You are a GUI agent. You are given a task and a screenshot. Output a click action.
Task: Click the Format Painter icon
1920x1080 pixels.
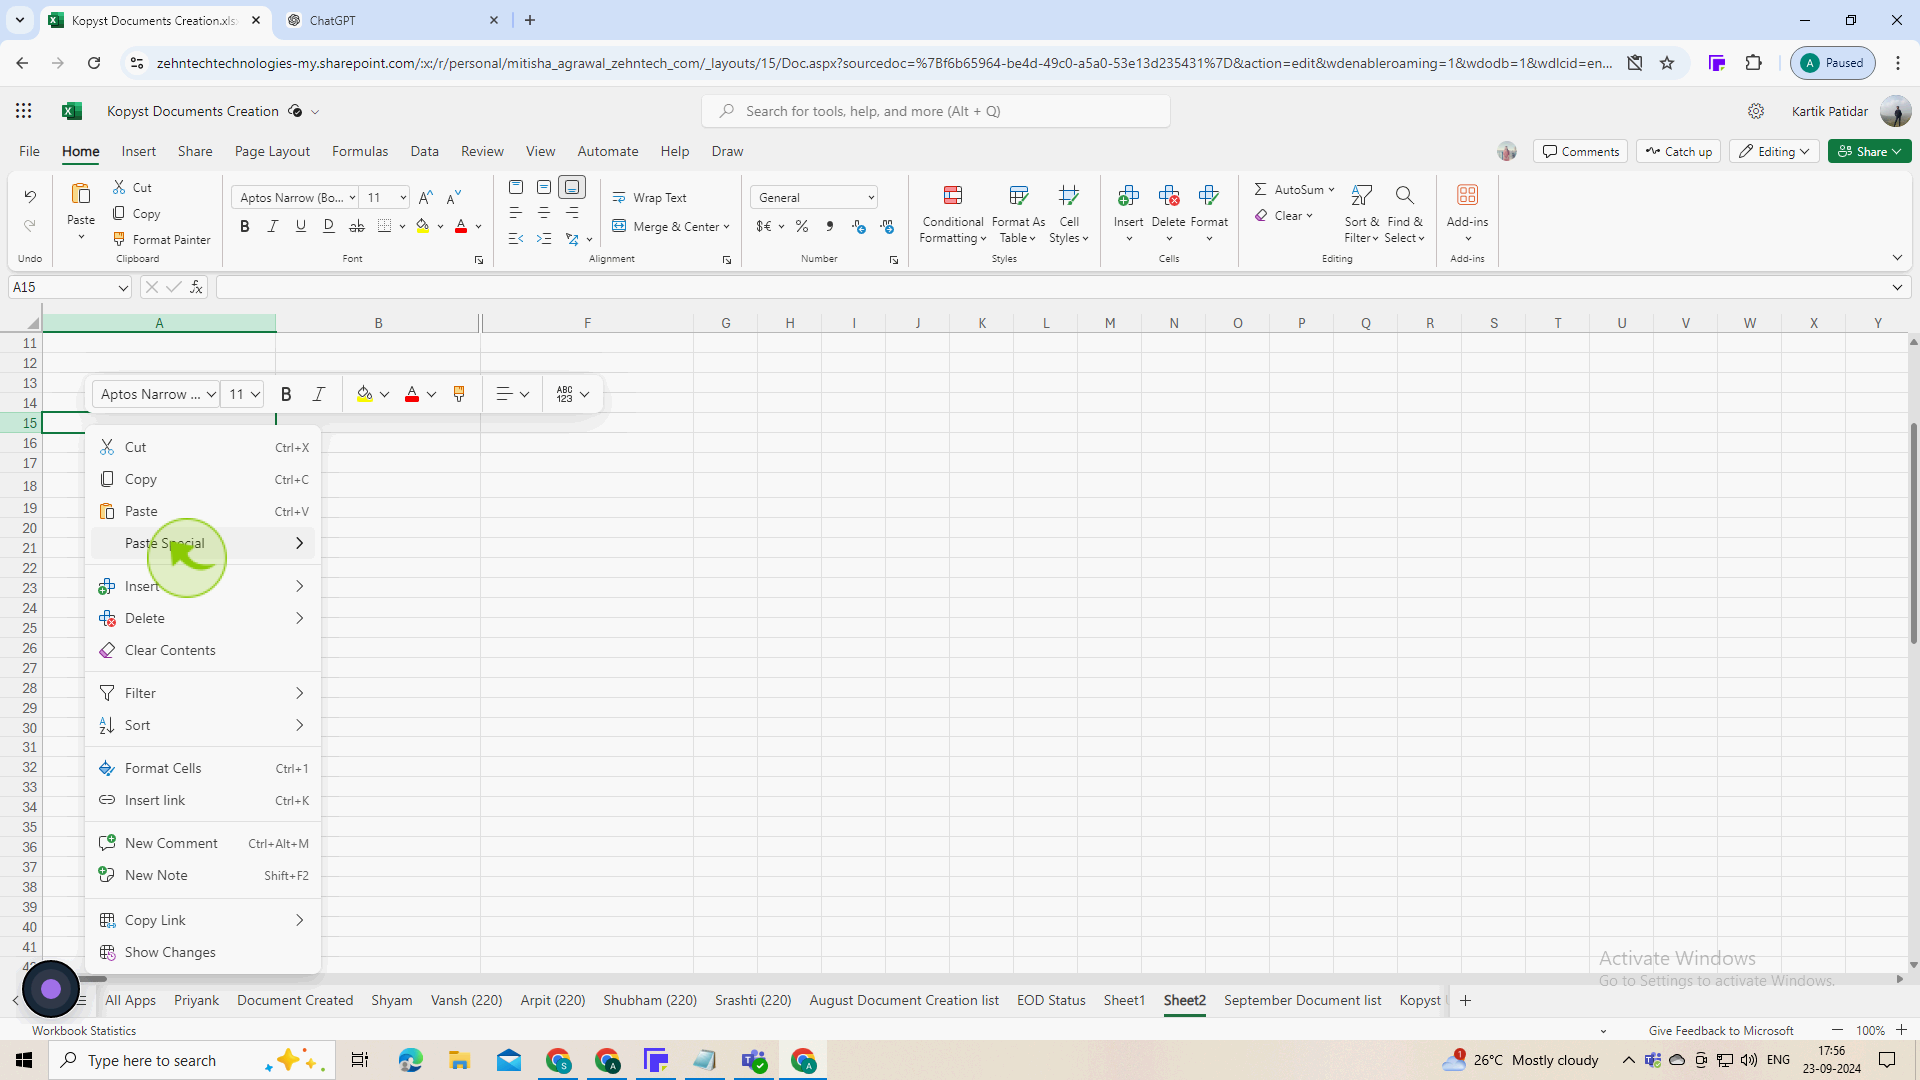(x=119, y=239)
